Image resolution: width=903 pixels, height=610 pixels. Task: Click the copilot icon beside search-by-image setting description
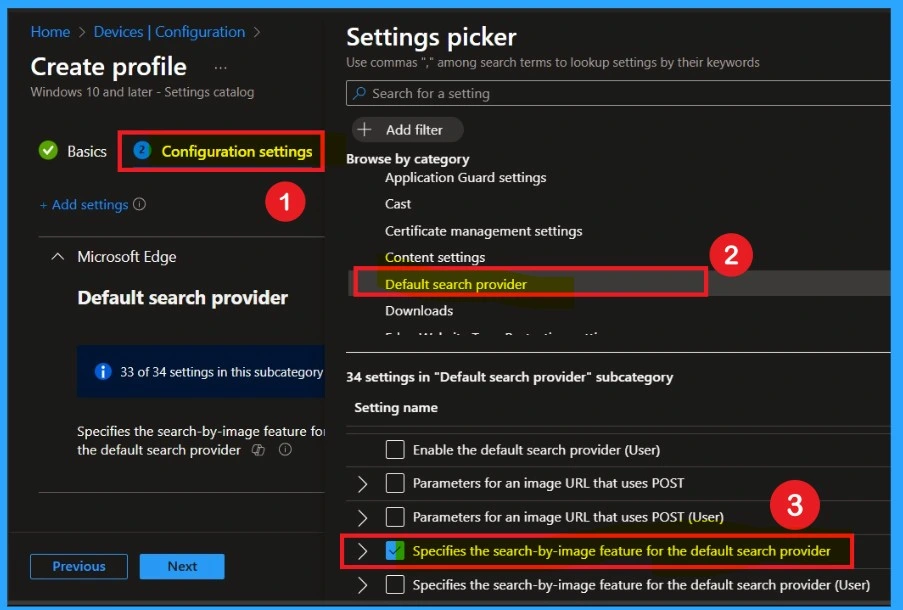pos(258,450)
